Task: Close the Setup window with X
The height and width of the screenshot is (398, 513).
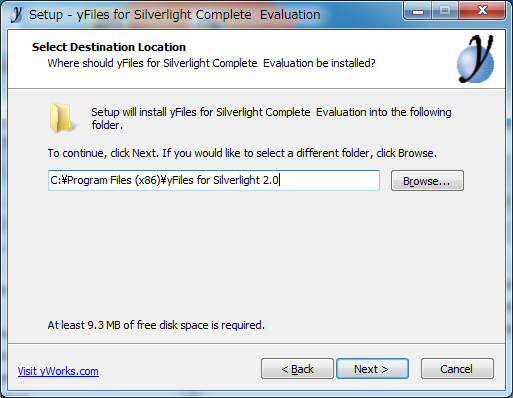Action: point(482,11)
